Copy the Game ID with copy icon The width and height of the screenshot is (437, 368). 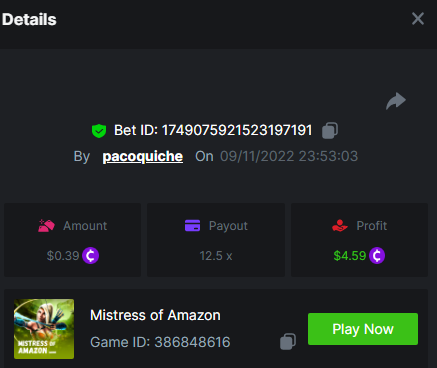[288, 342]
